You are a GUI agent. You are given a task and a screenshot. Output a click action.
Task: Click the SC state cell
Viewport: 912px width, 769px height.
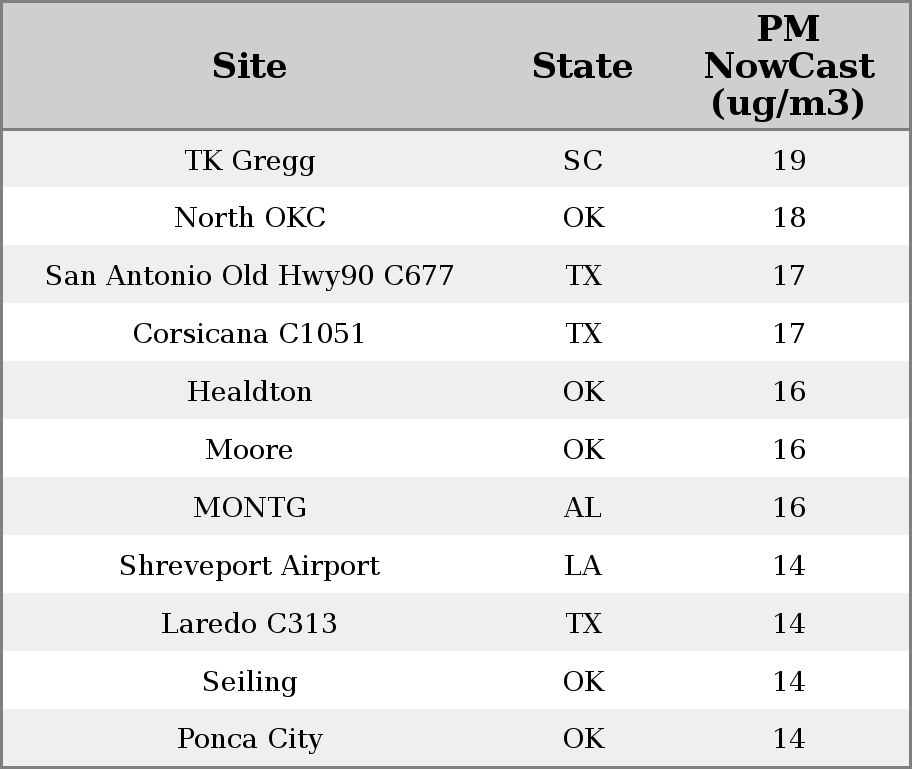click(583, 160)
